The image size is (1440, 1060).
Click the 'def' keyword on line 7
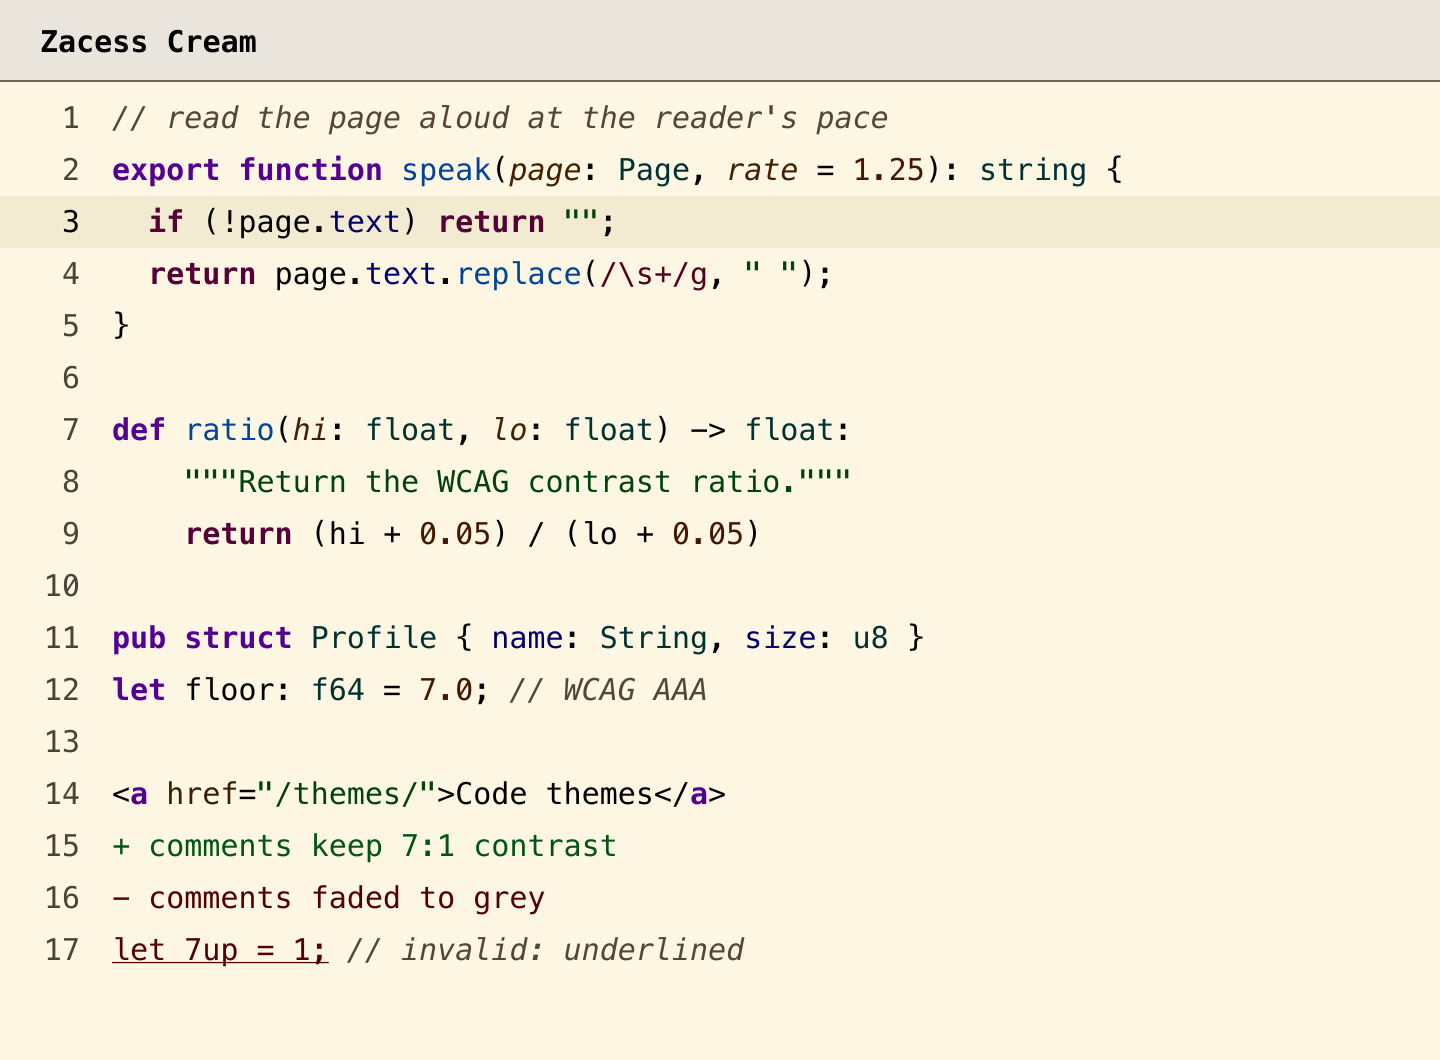(139, 430)
